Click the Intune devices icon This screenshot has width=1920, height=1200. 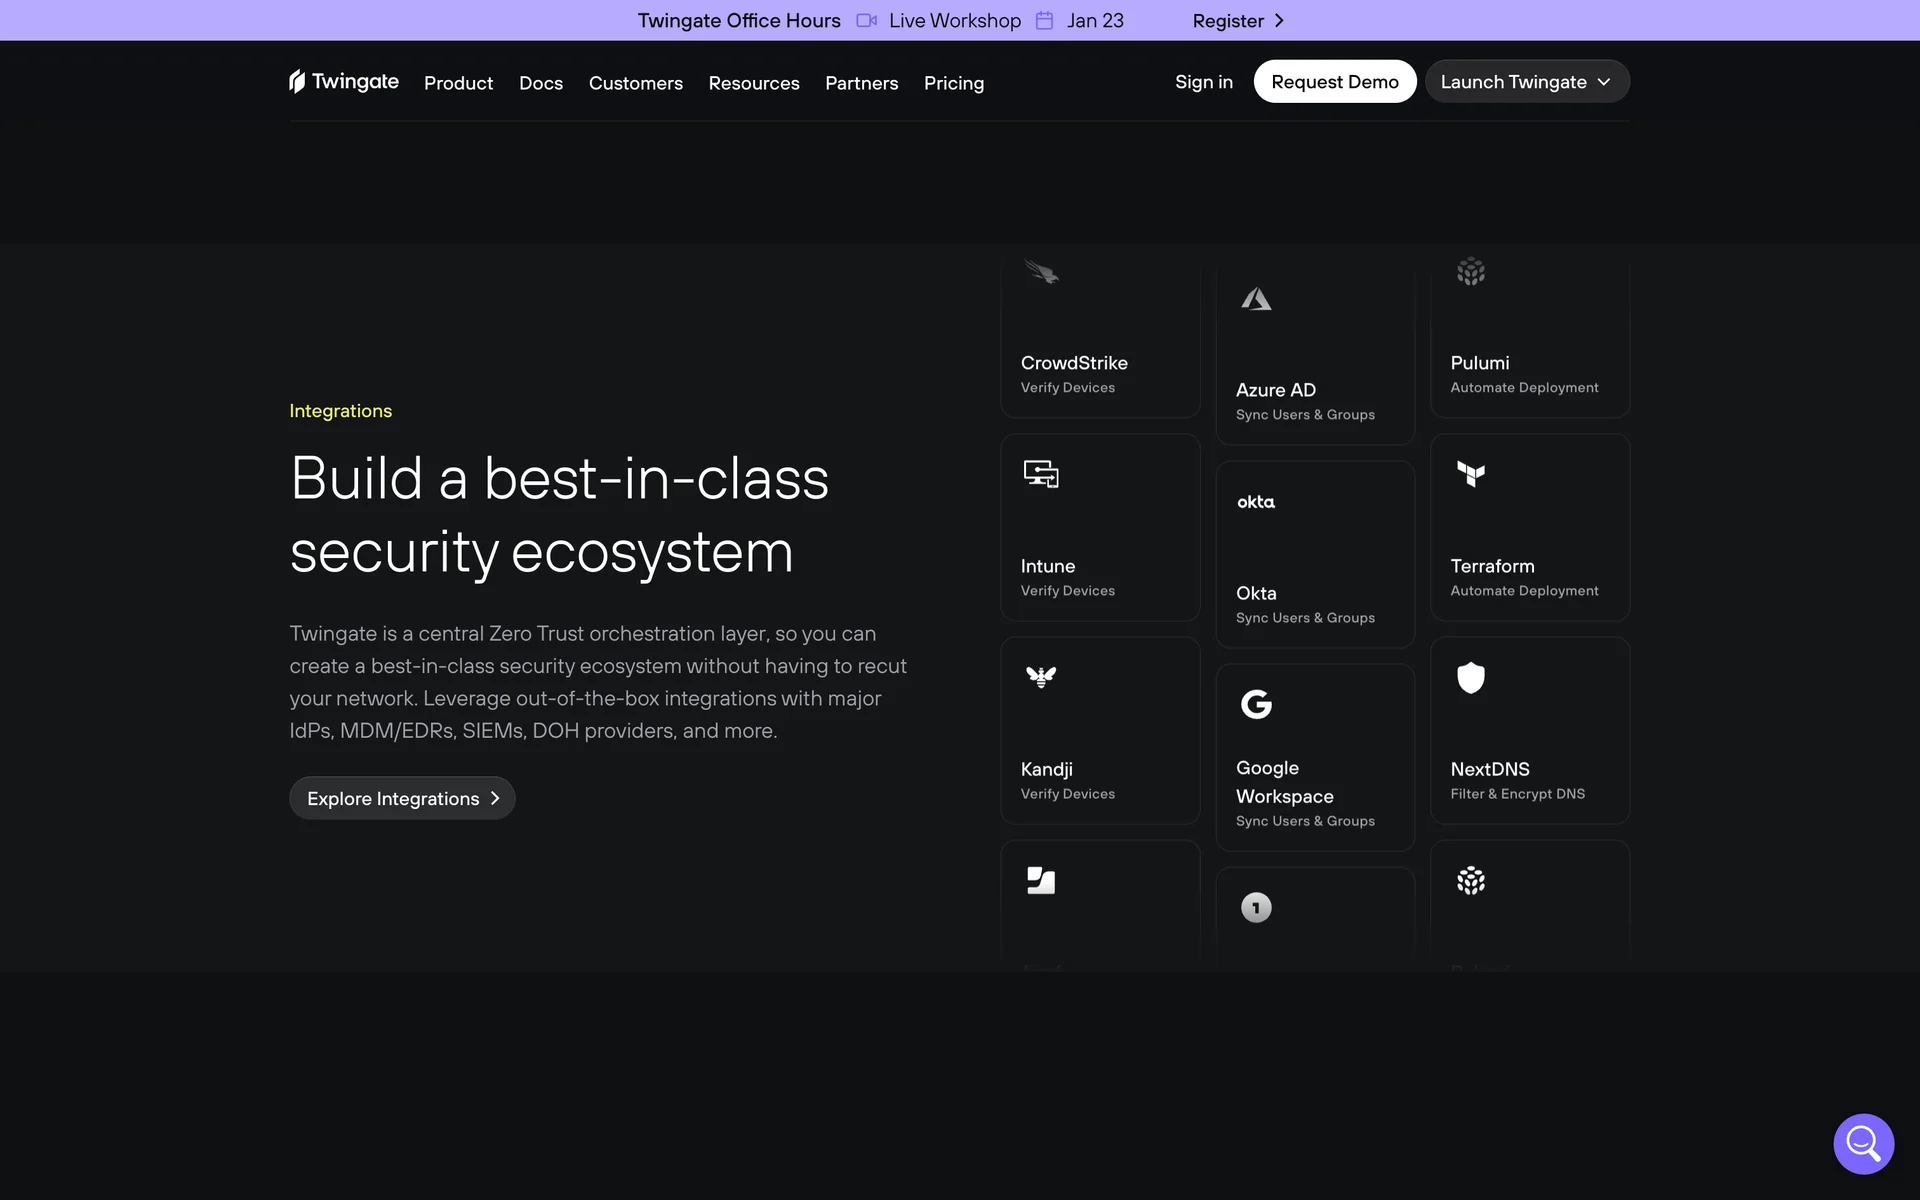tap(1041, 473)
